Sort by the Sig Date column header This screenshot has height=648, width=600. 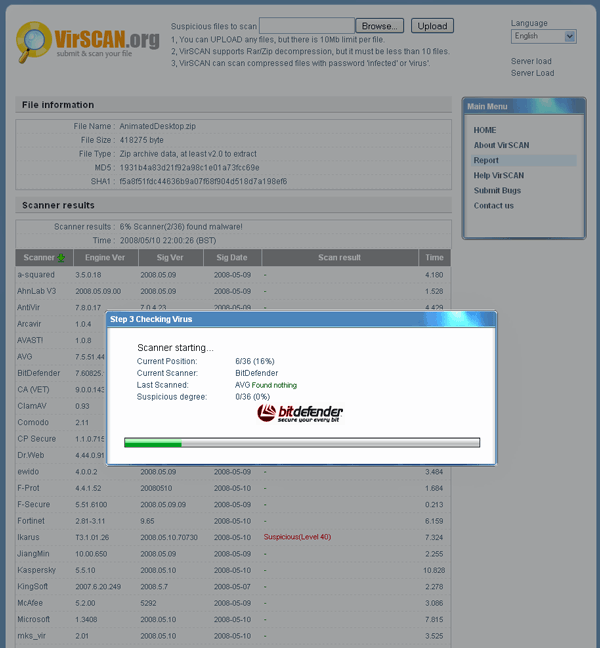pyautogui.click(x=232, y=257)
